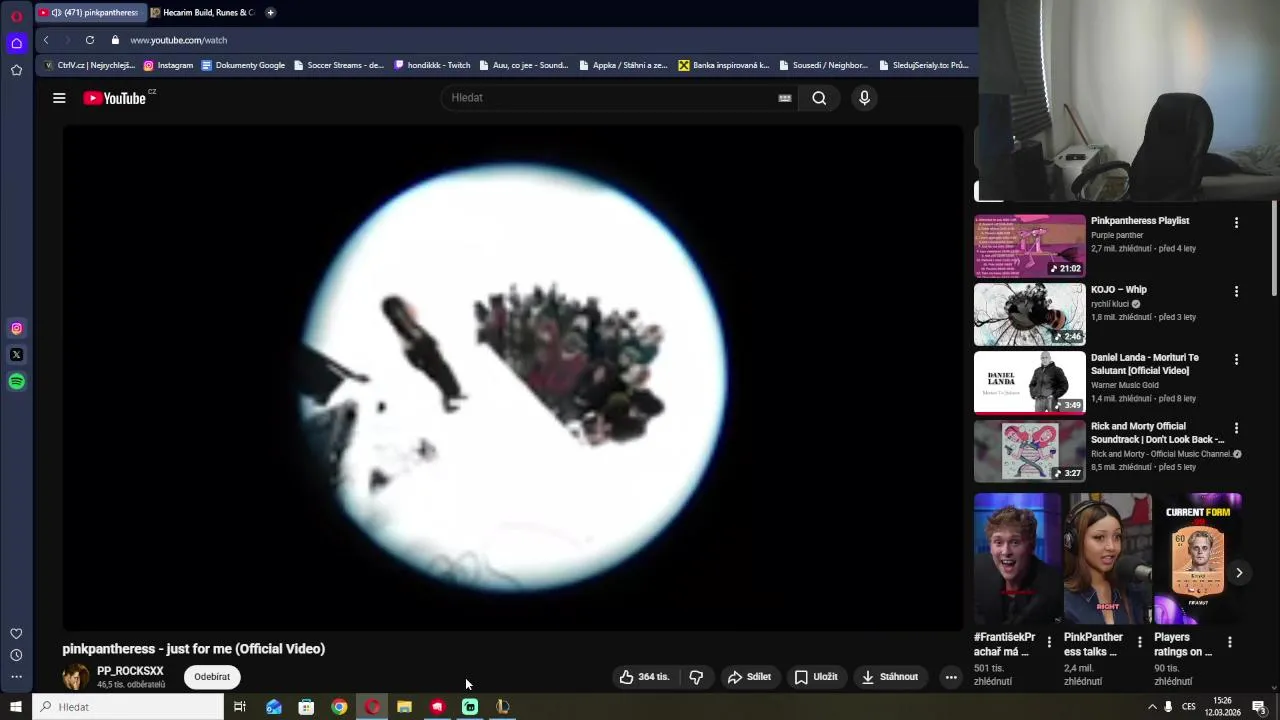The width and height of the screenshot is (1280, 720).
Task: Download the video with Stáhnout button
Action: (890, 677)
